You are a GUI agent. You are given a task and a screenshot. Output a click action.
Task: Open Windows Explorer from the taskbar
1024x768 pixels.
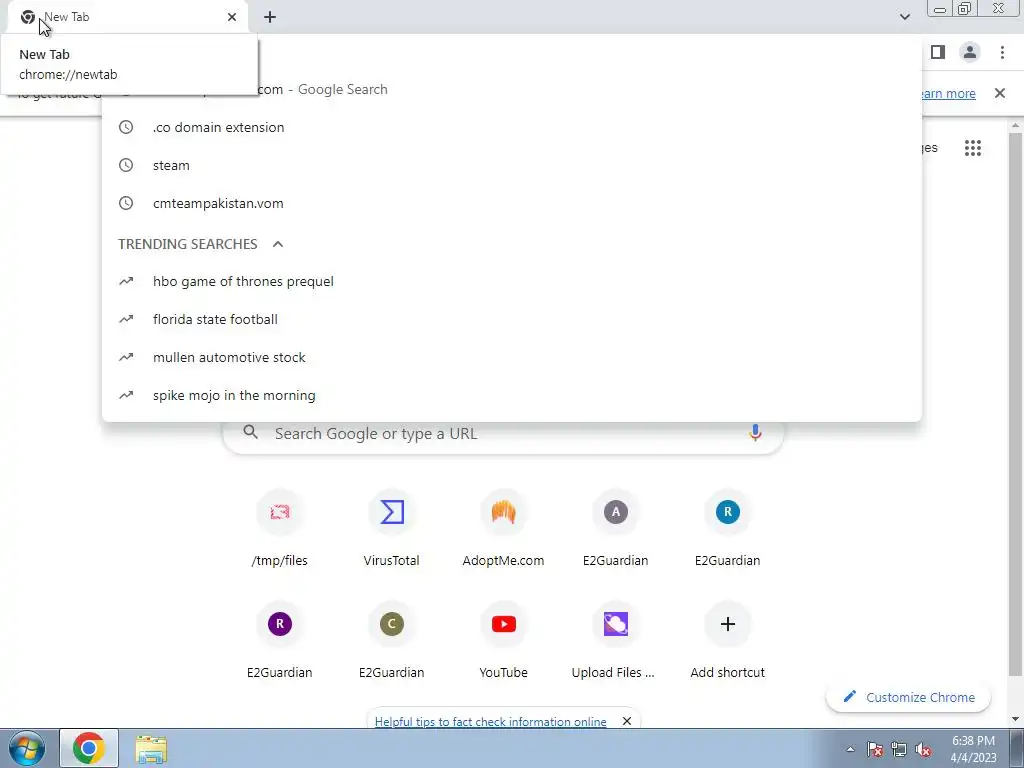point(151,749)
